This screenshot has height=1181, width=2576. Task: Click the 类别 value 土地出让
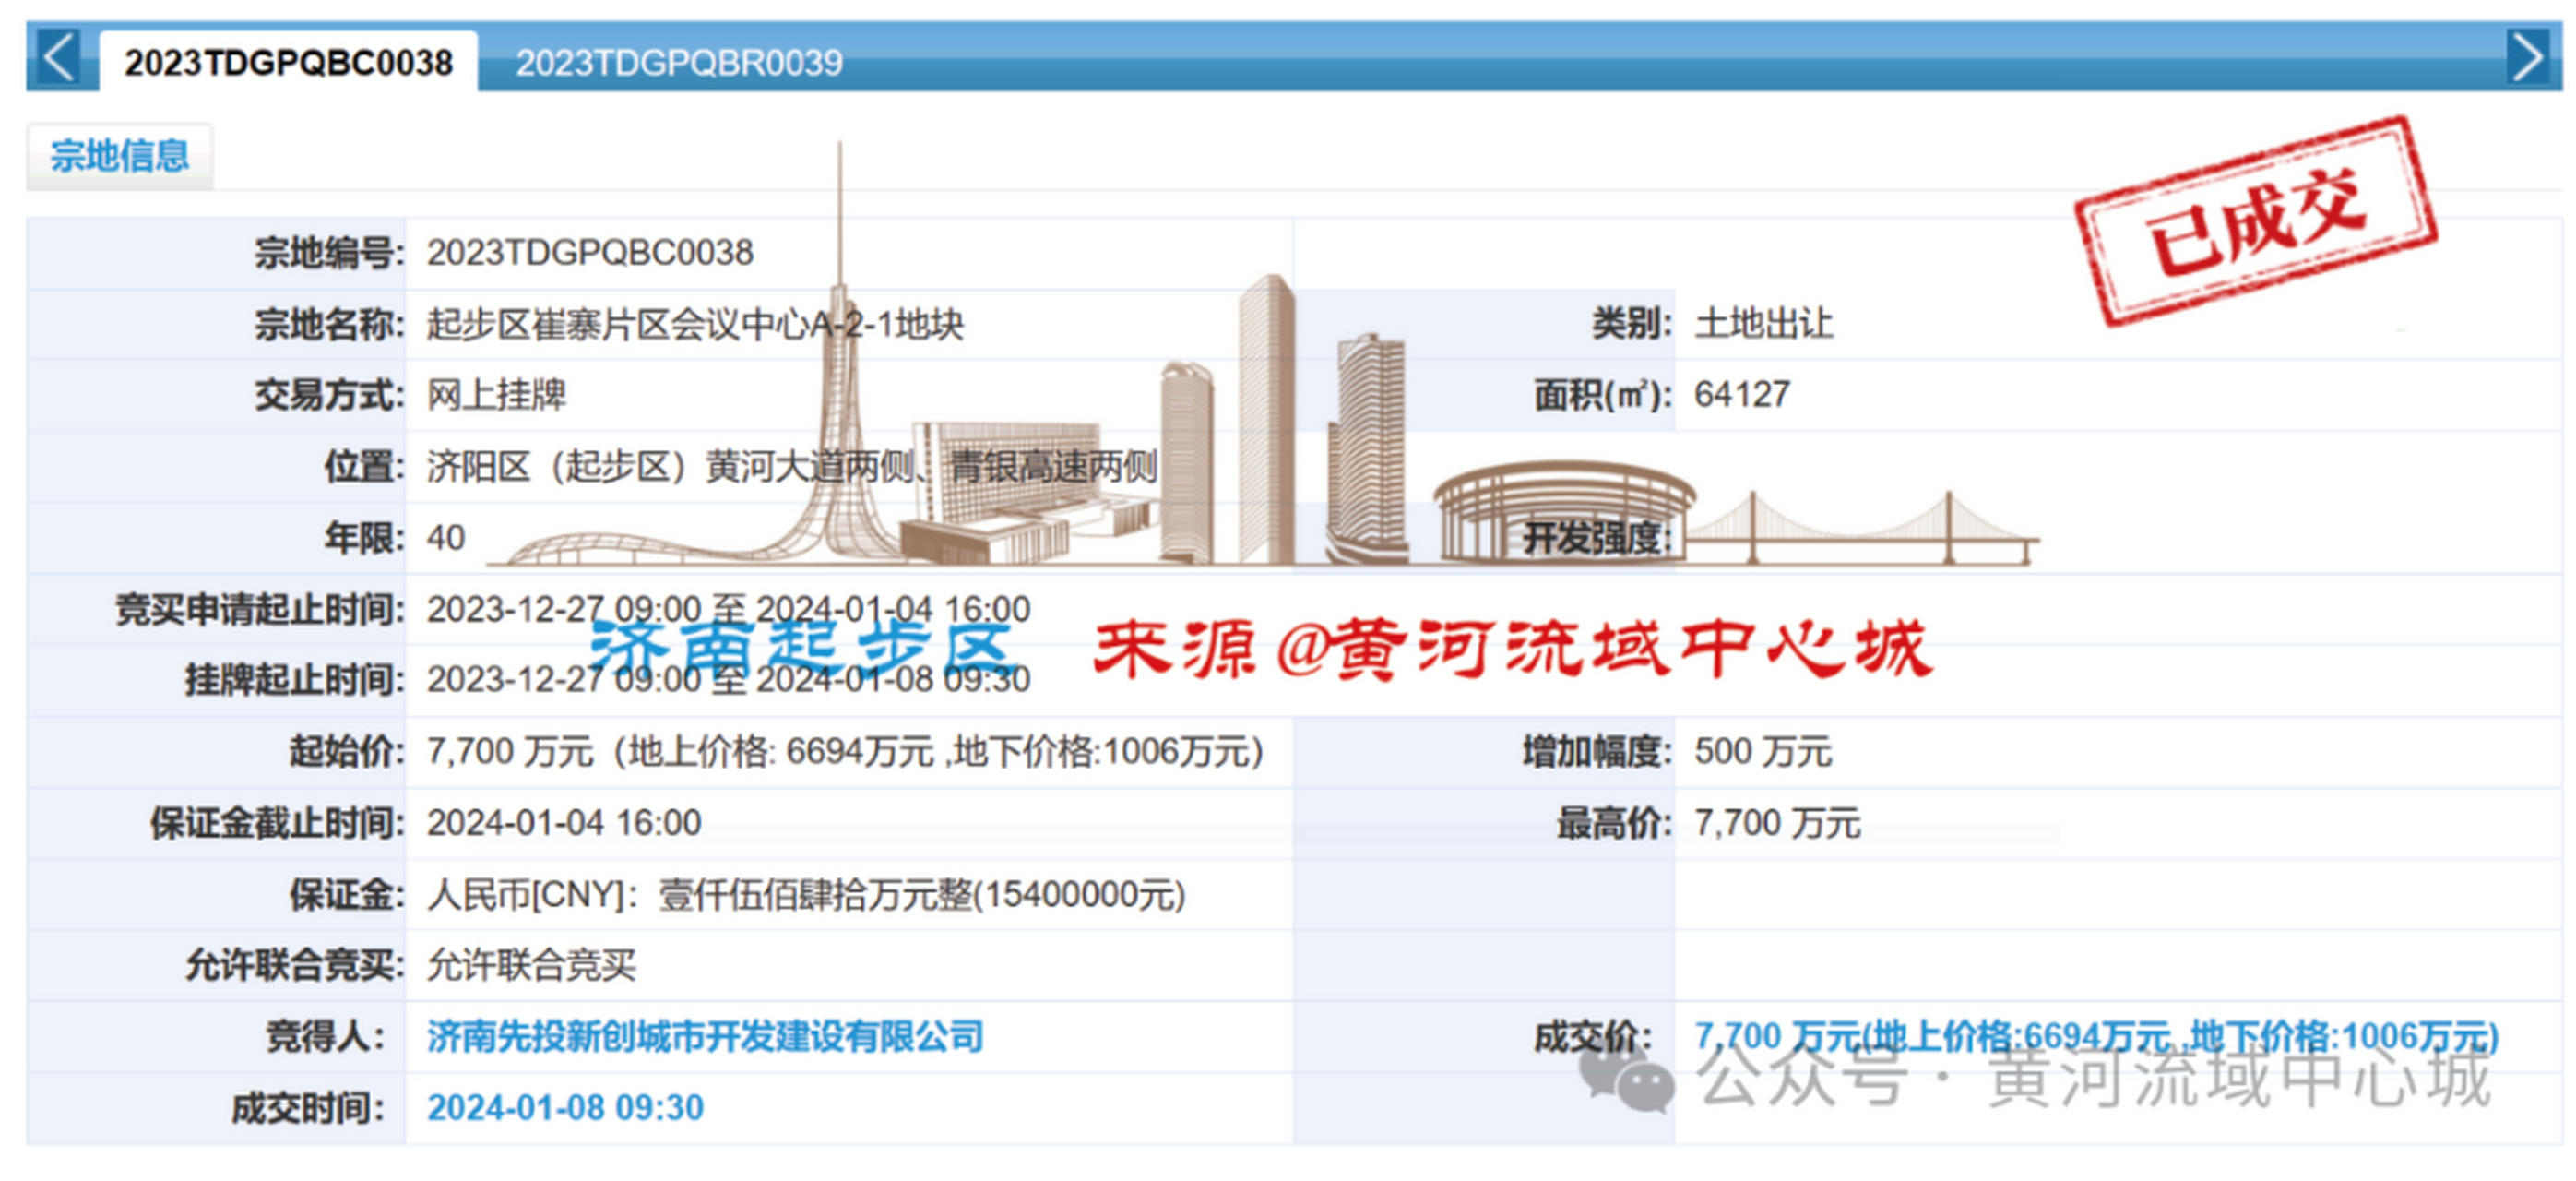coord(1764,323)
